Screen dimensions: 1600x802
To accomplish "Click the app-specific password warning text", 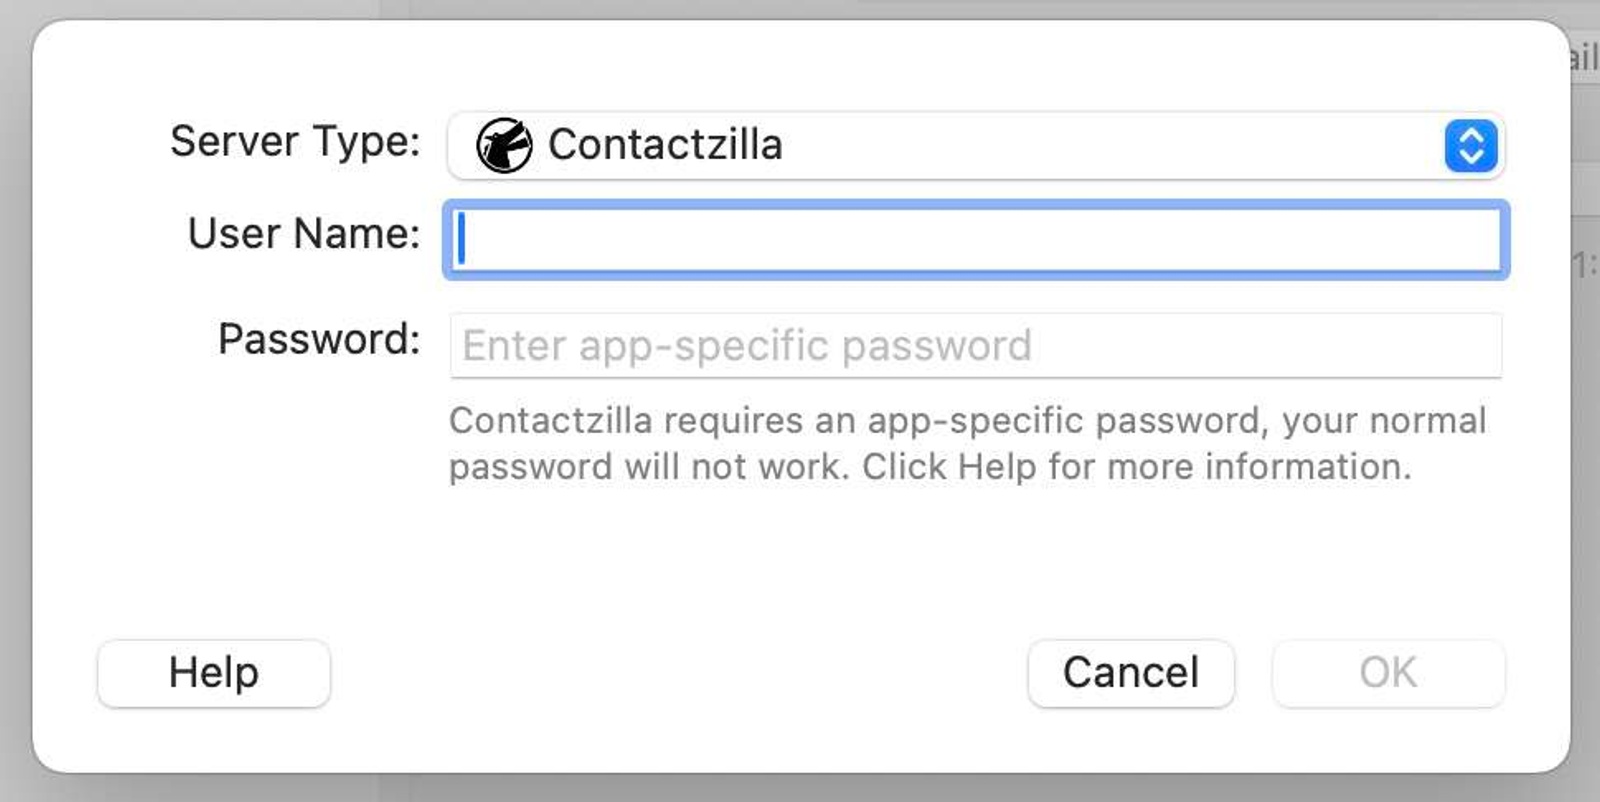I will pos(968,443).
